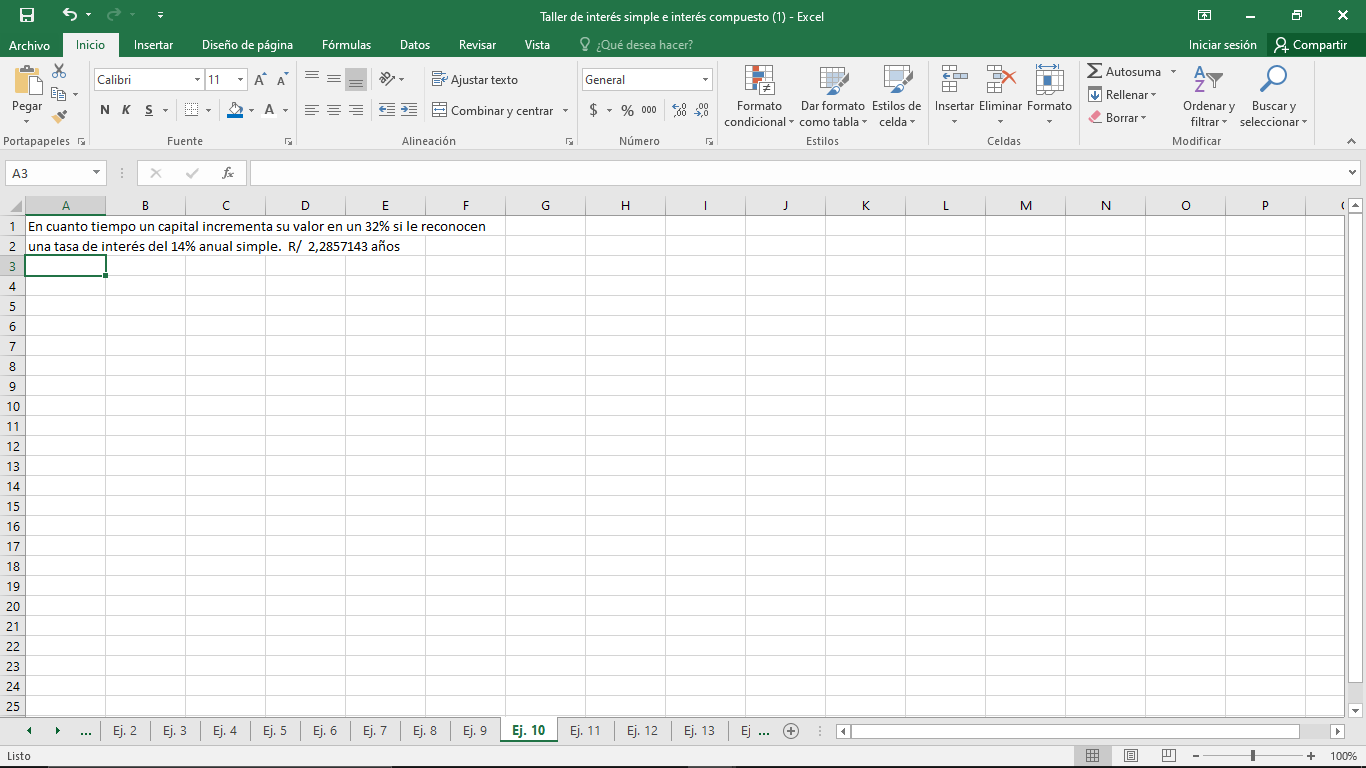This screenshot has height=768, width=1366.
Task: Apply the percent number format icon
Action: point(625,110)
